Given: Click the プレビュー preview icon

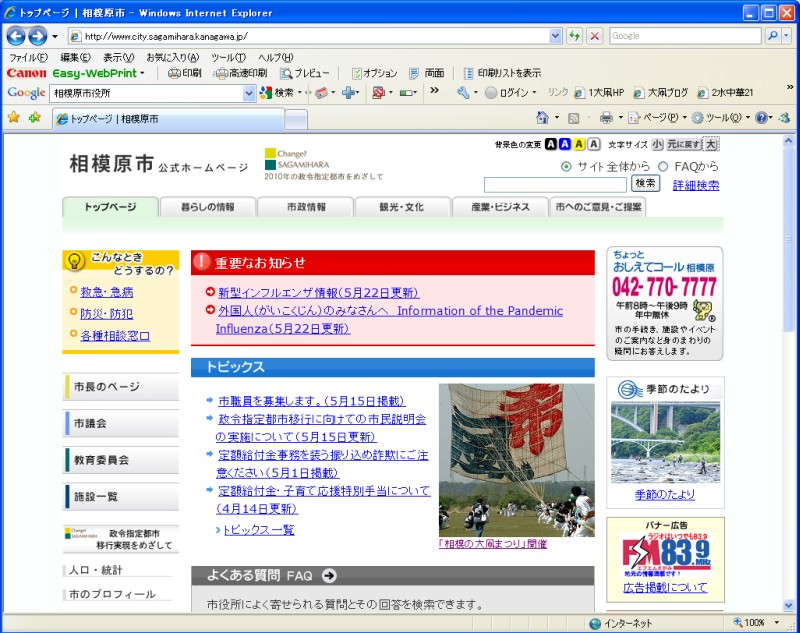Looking at the screenshot, I should (305, 74).
